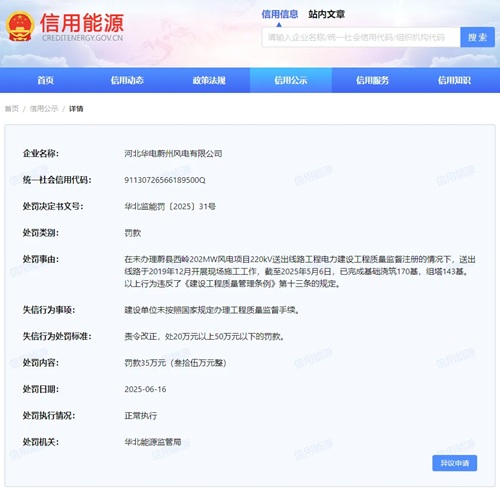
Task: Click the 处罚事由 description paragraph
Action: click(300, 271)
